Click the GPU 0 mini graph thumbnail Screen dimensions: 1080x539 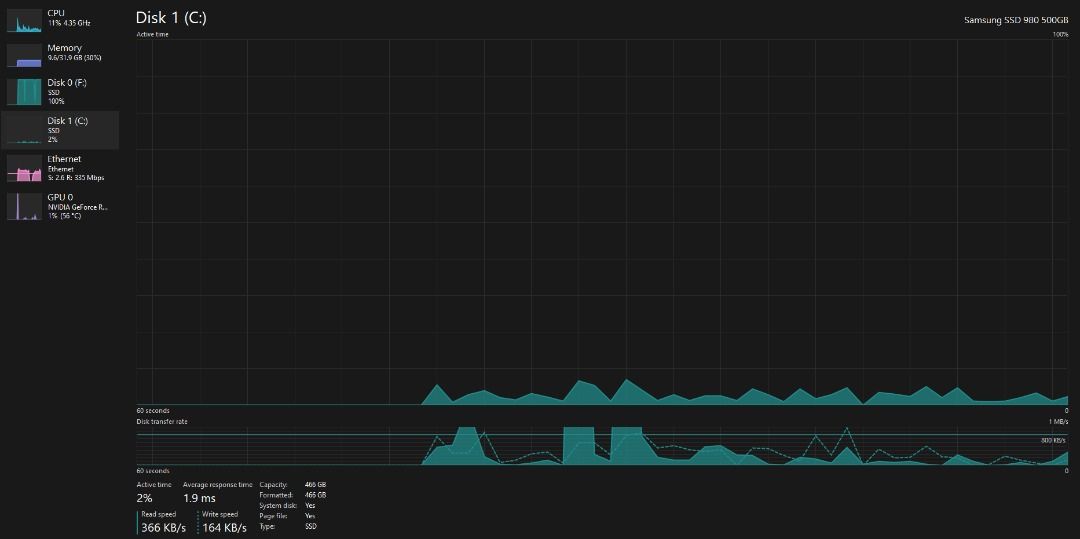(x=24, y=206)
